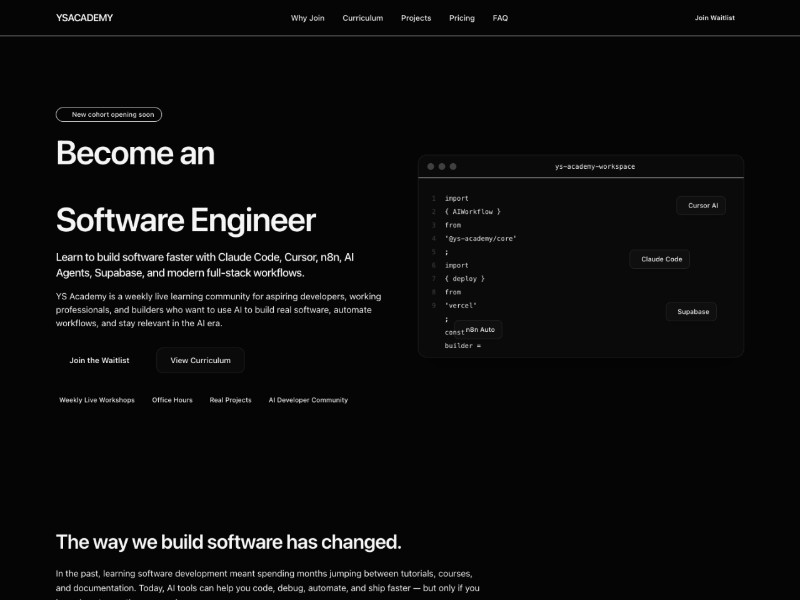This screenshot has height=600, width=800.
Task: Select the Office Hours tag
Action: 172,400
